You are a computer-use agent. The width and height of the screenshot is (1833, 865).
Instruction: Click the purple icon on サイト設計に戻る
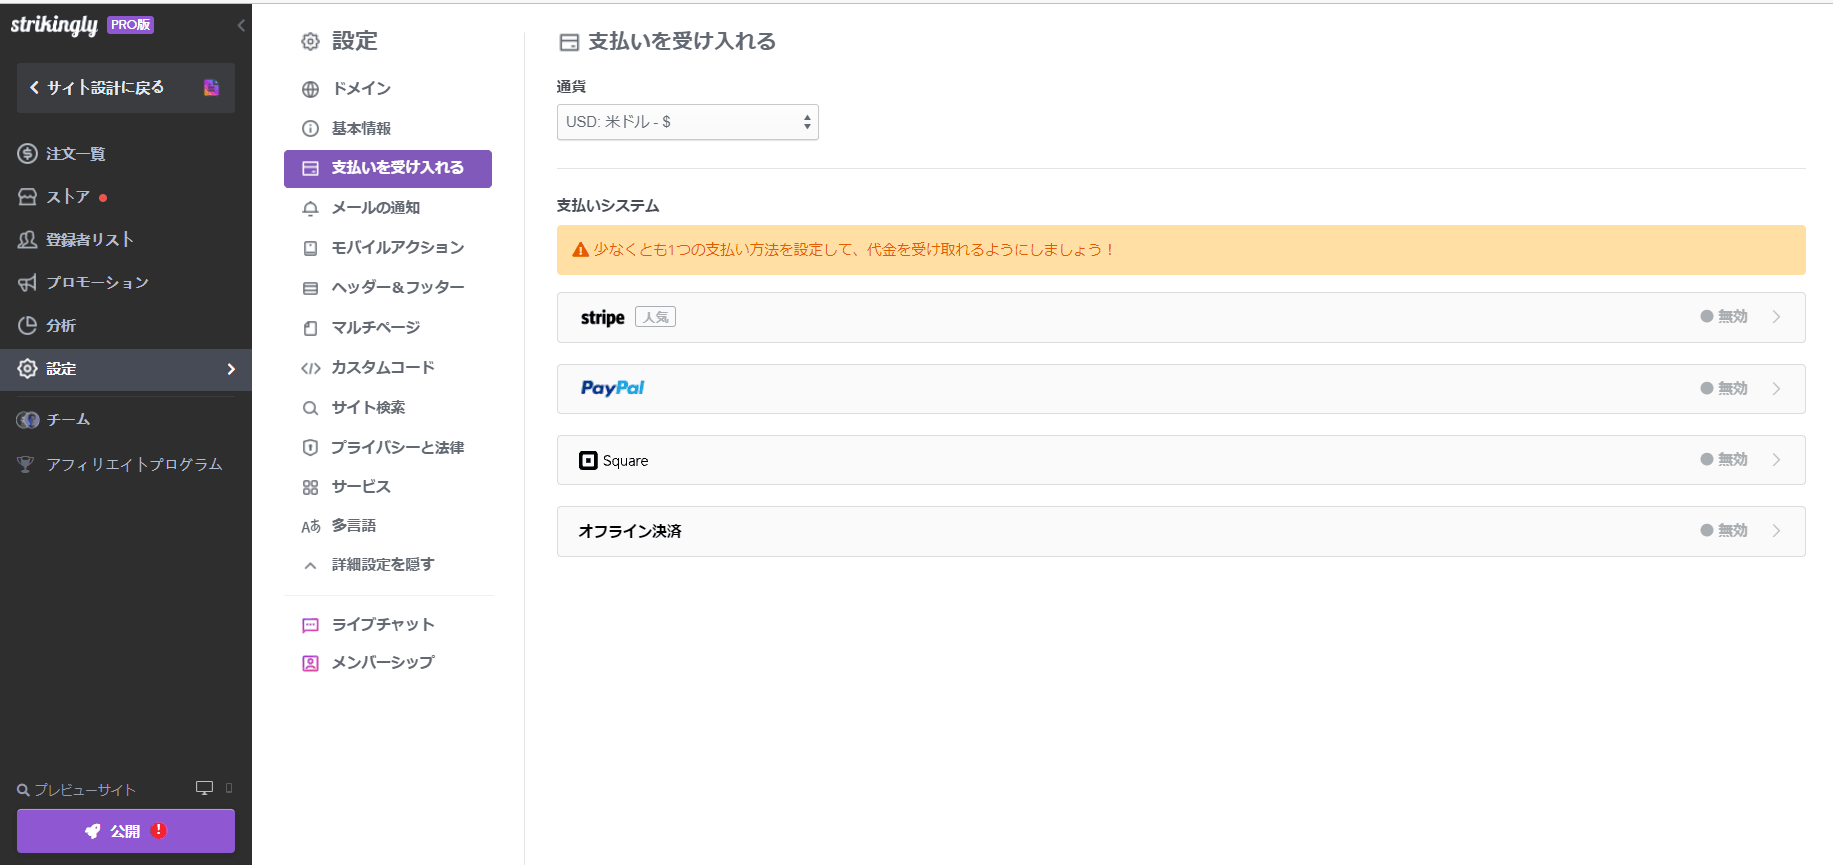coord(211,88)
